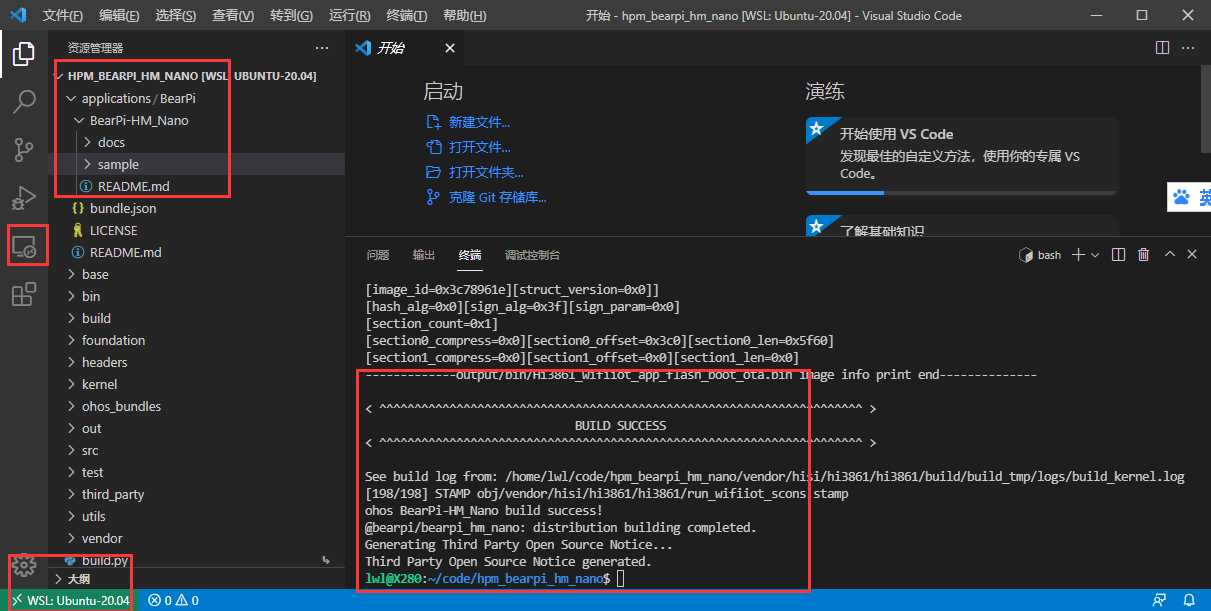Maximize the panel size with chevron up
Screen dimensions: 1211x611
coord(1169,255)
